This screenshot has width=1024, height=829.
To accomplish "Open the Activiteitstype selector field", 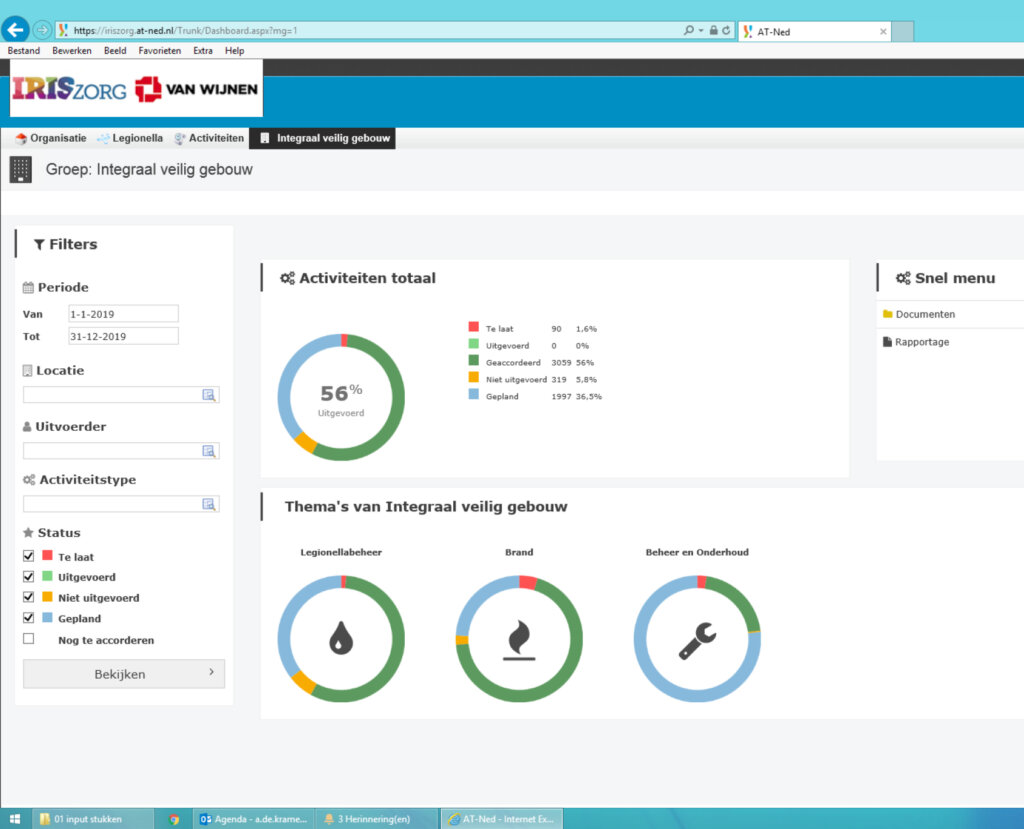I will pos(112,504).
